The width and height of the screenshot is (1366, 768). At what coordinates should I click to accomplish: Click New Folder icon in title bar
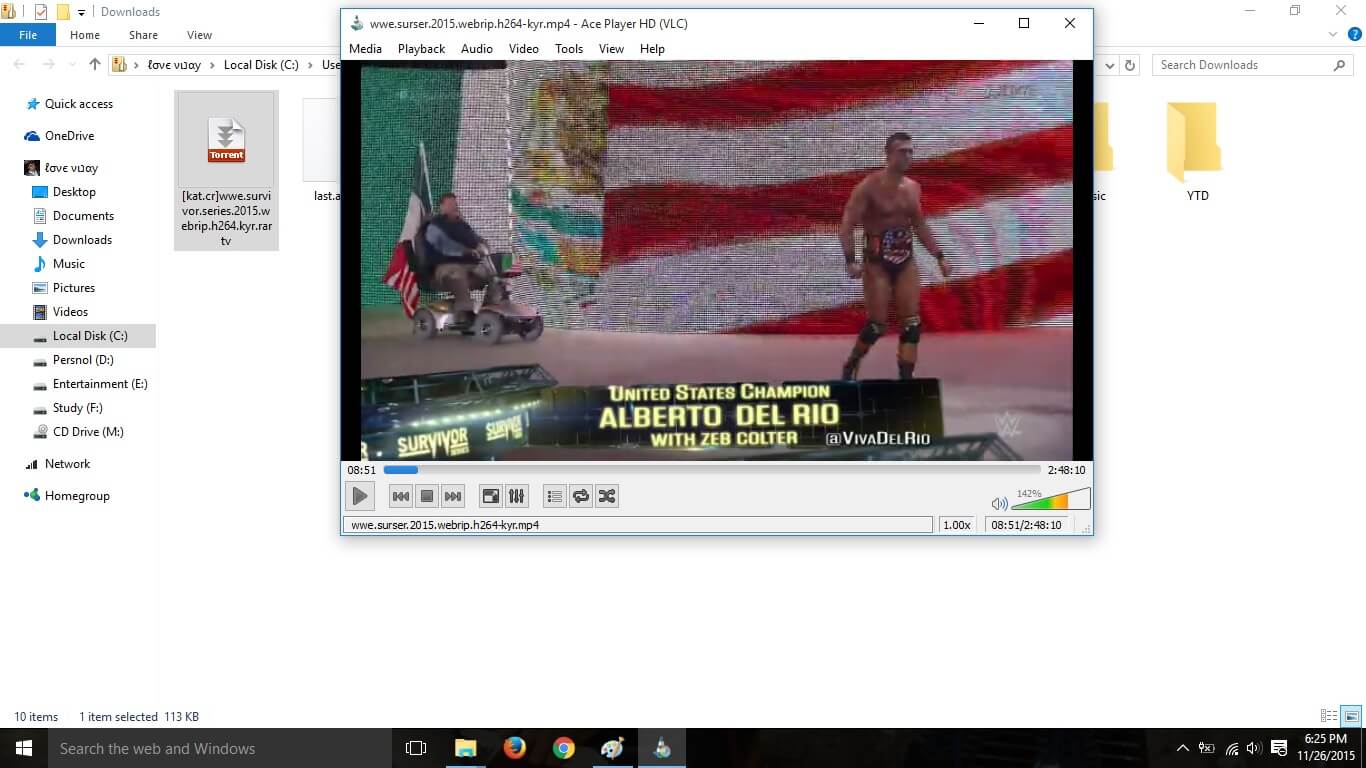63,12
